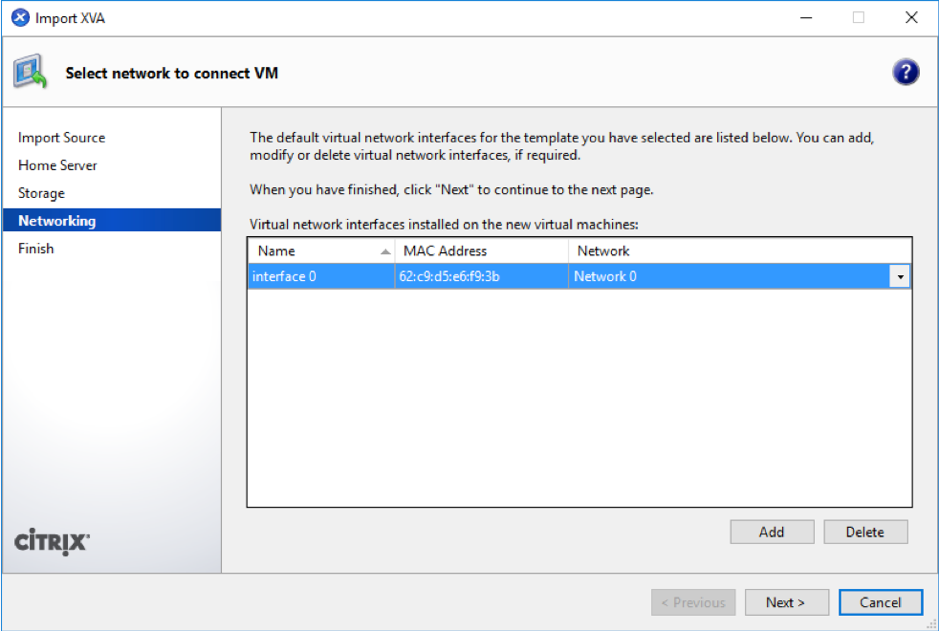Click the Add button
The image size is (939, 631).
(772, 532)
